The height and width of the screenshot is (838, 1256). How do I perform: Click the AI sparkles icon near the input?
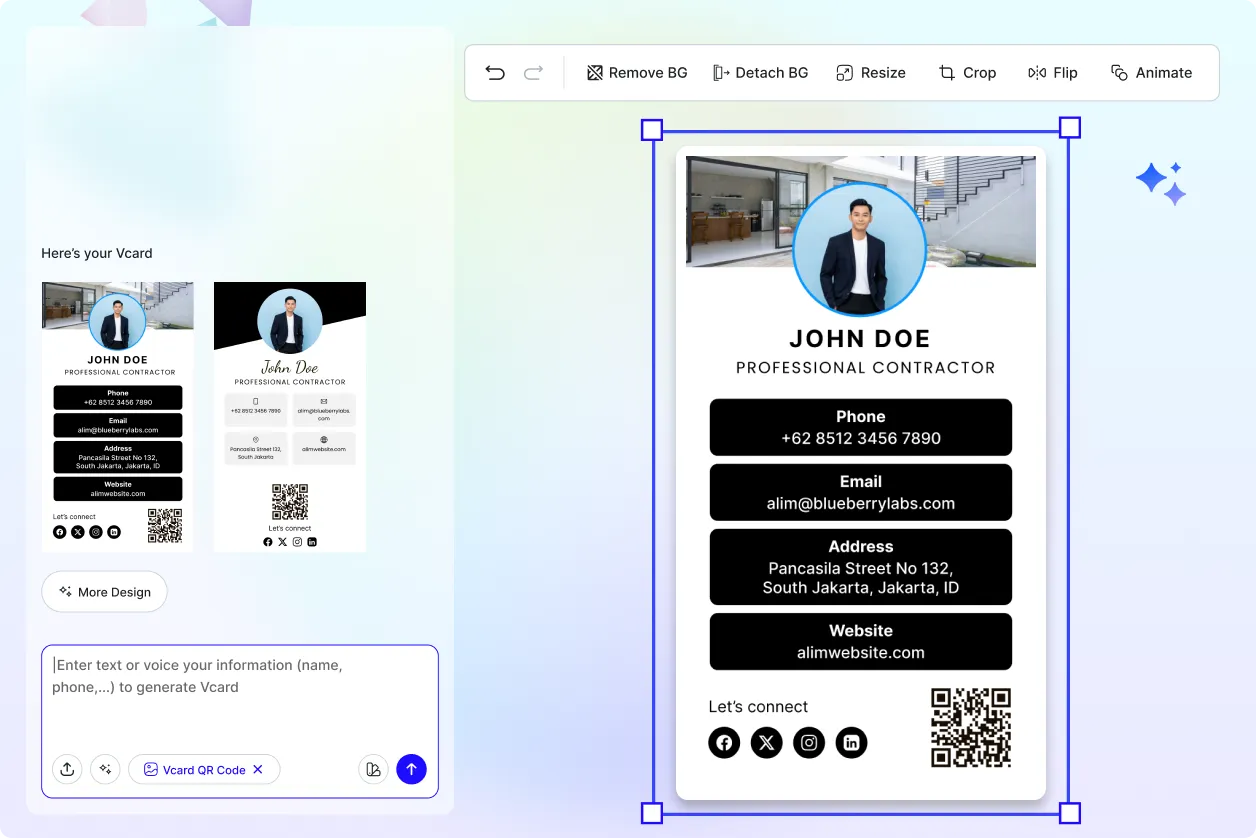[105, 769]
